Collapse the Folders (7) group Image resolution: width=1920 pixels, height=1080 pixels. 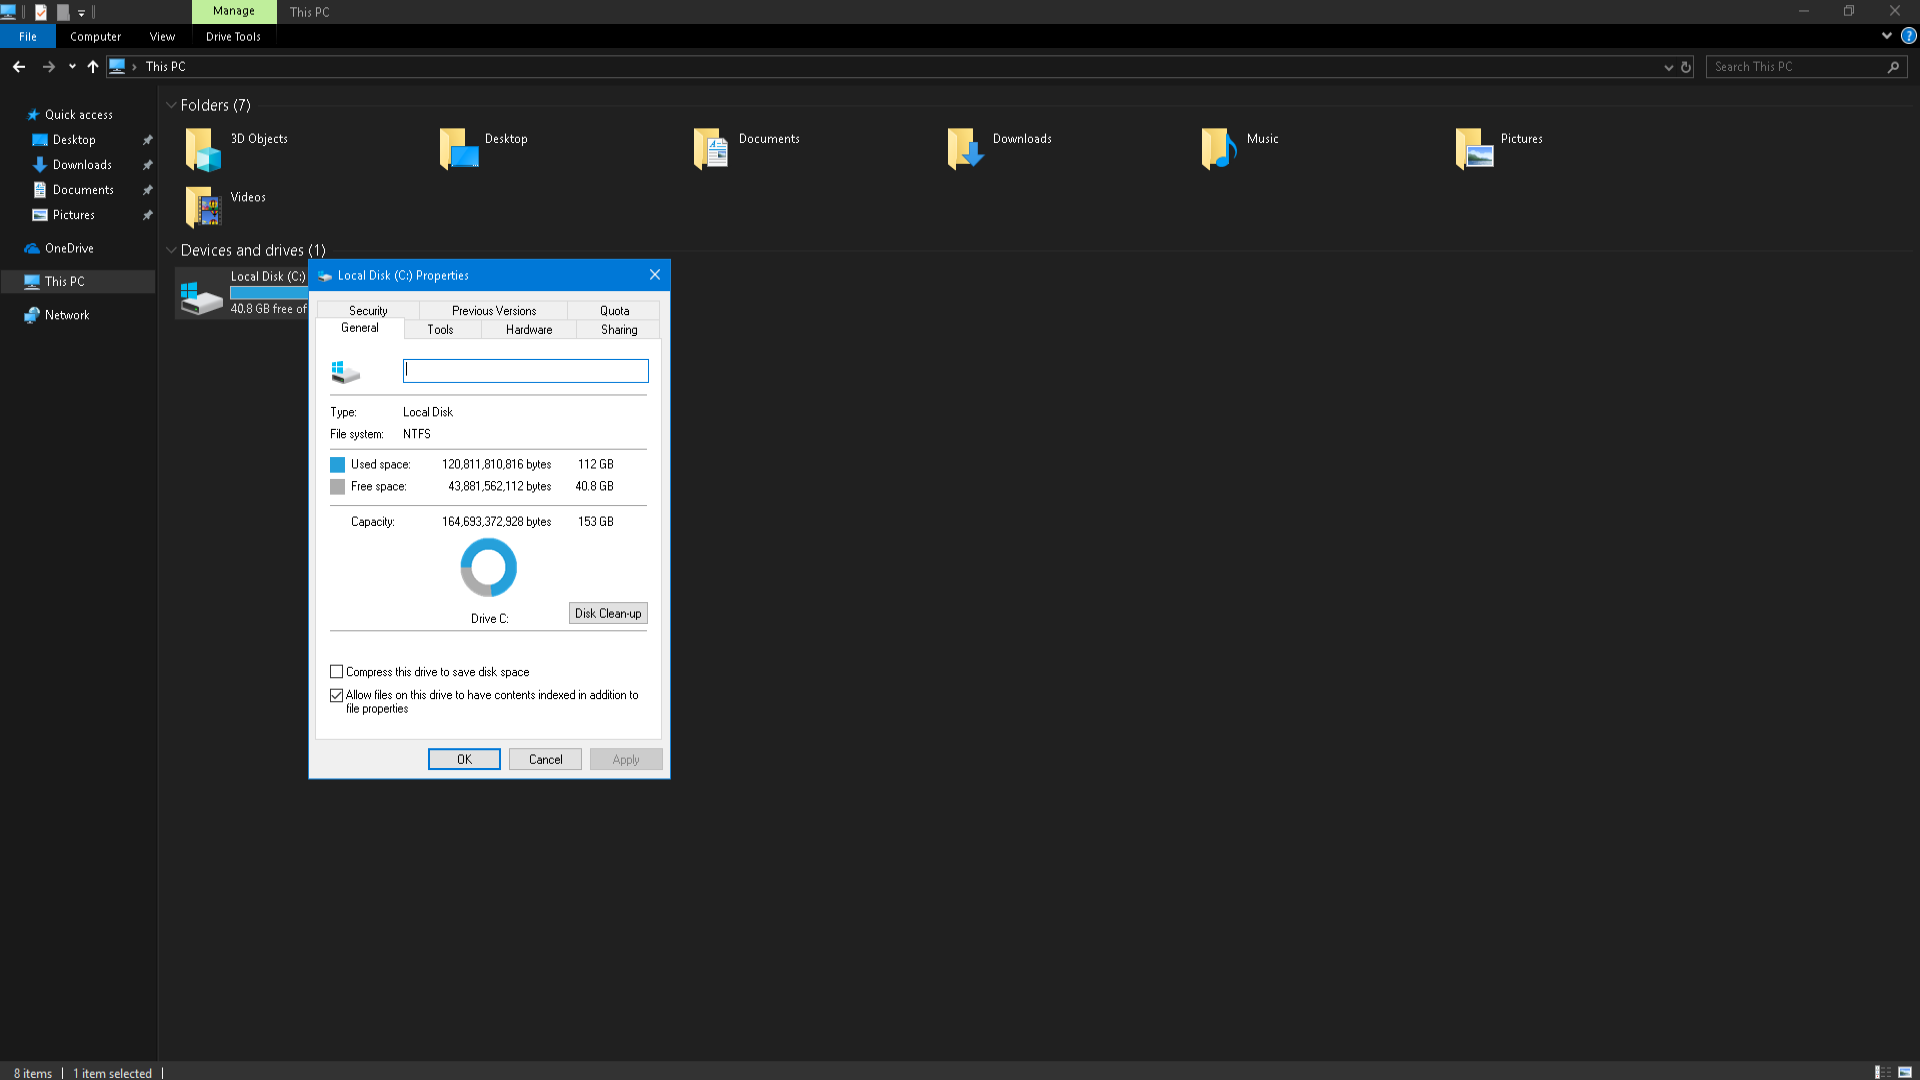pos(171,105)
